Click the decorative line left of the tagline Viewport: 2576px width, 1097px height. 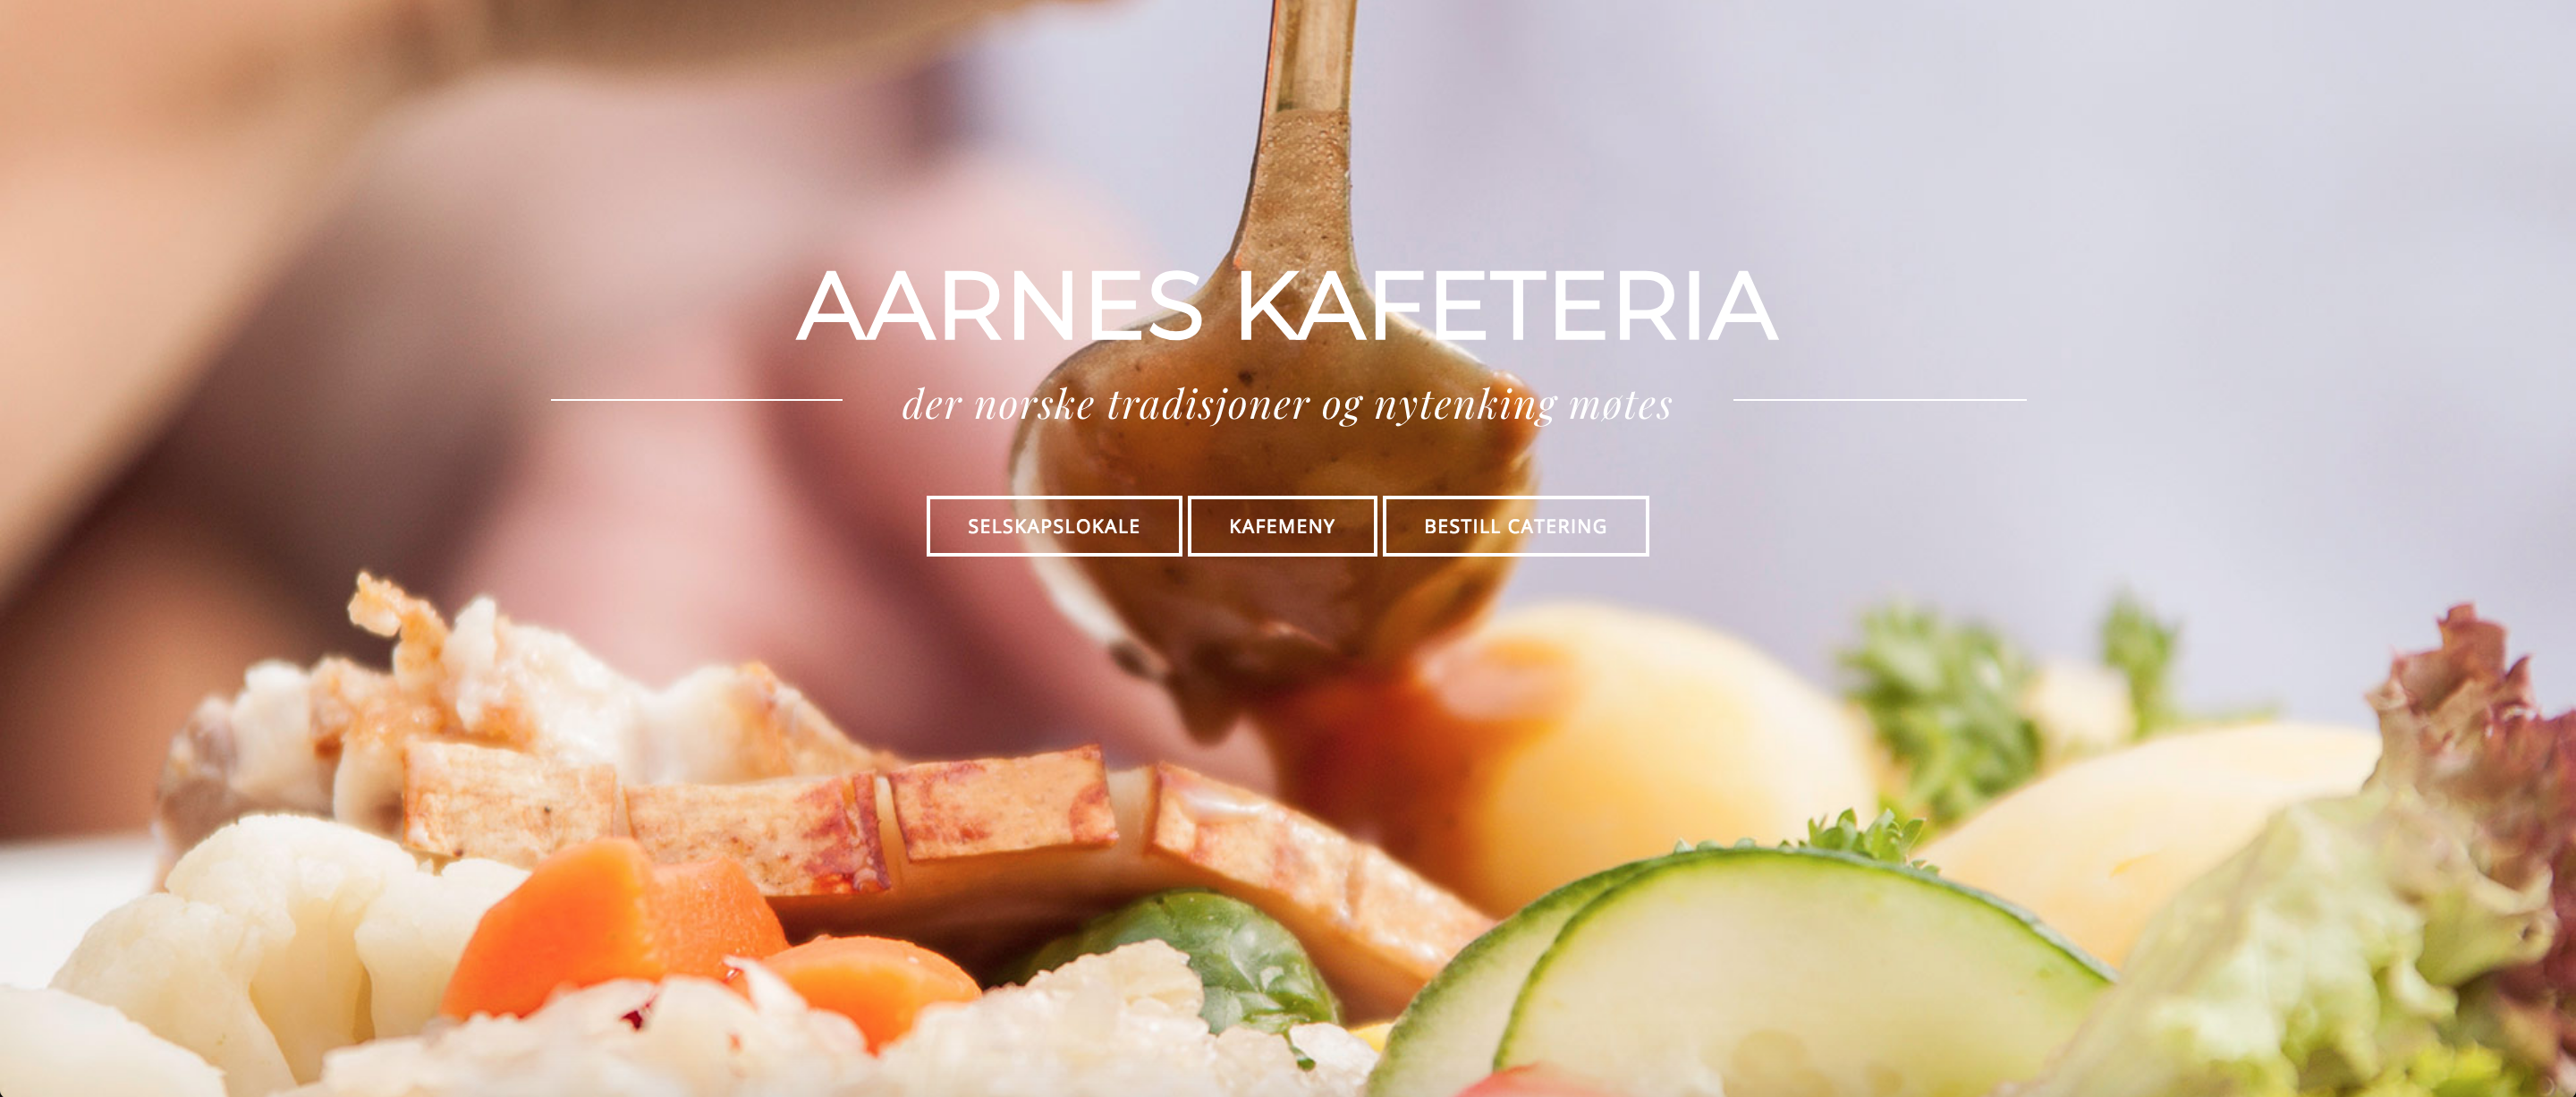click(696, 400)
